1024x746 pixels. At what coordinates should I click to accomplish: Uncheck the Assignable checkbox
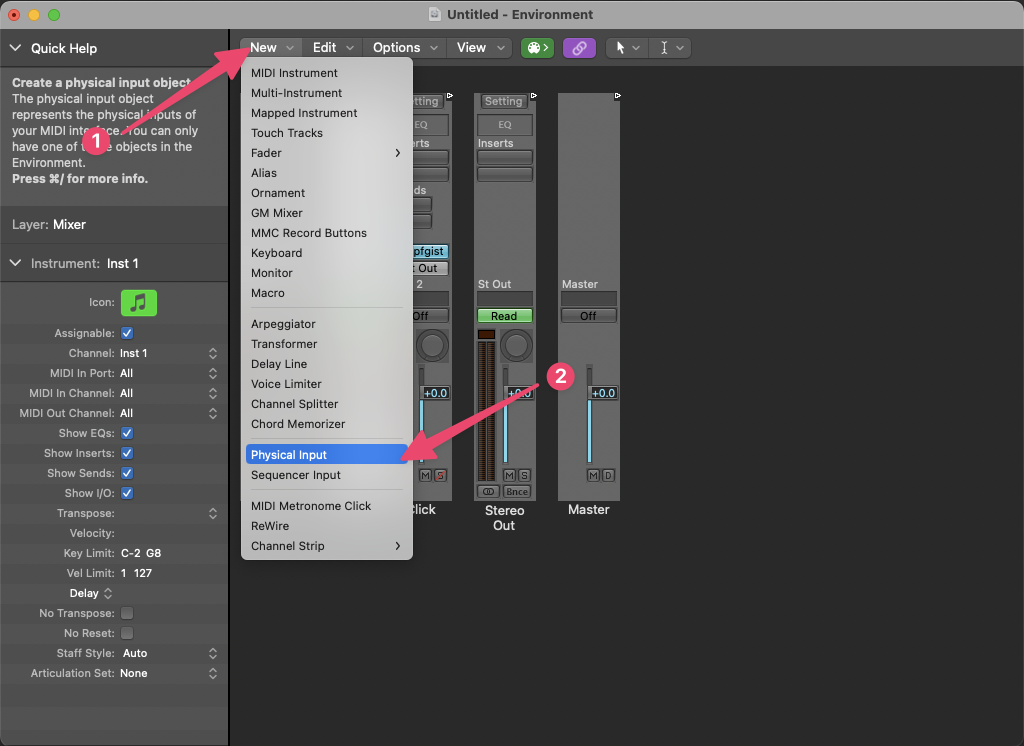[127, 333]
